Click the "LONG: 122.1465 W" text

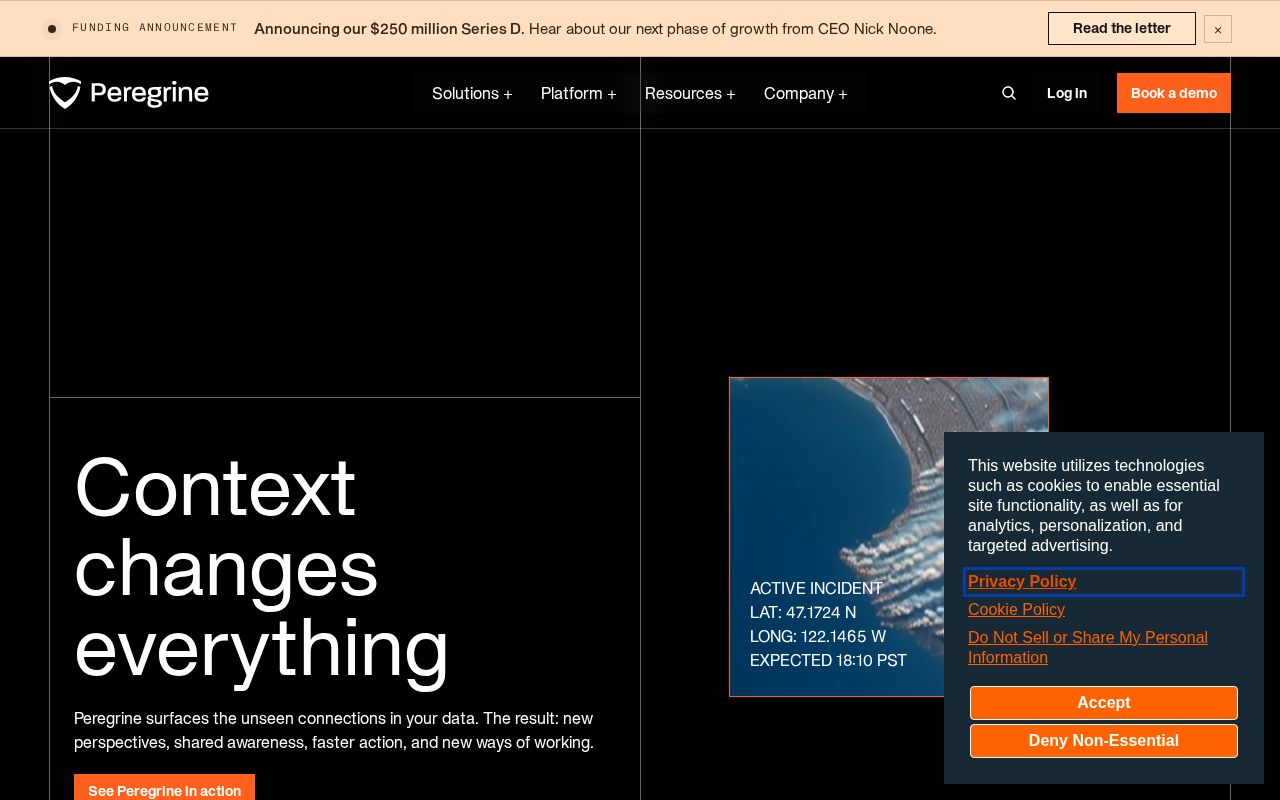(x=818, y=636)
